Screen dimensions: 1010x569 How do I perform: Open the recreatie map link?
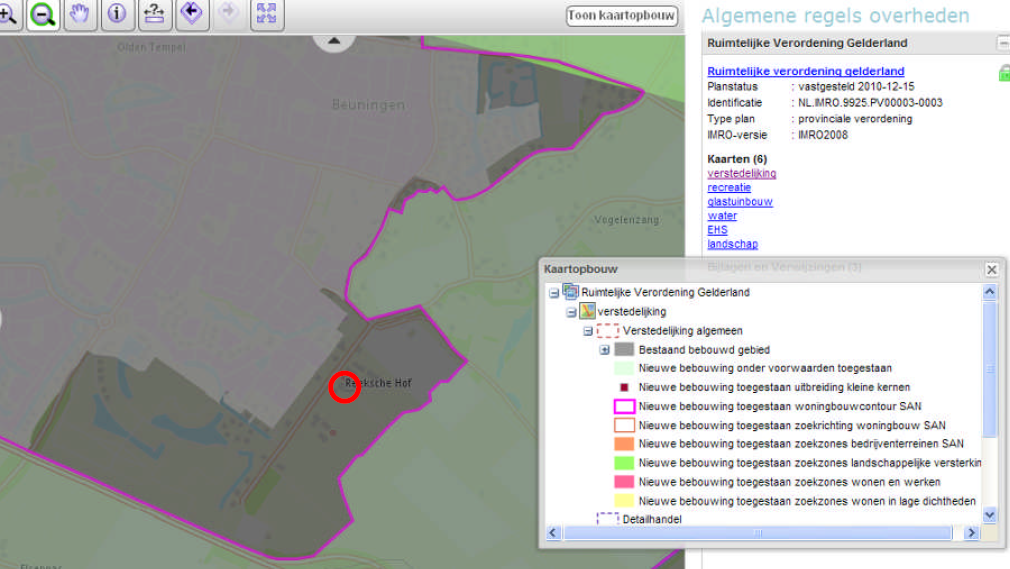click(x=729, y=188)
